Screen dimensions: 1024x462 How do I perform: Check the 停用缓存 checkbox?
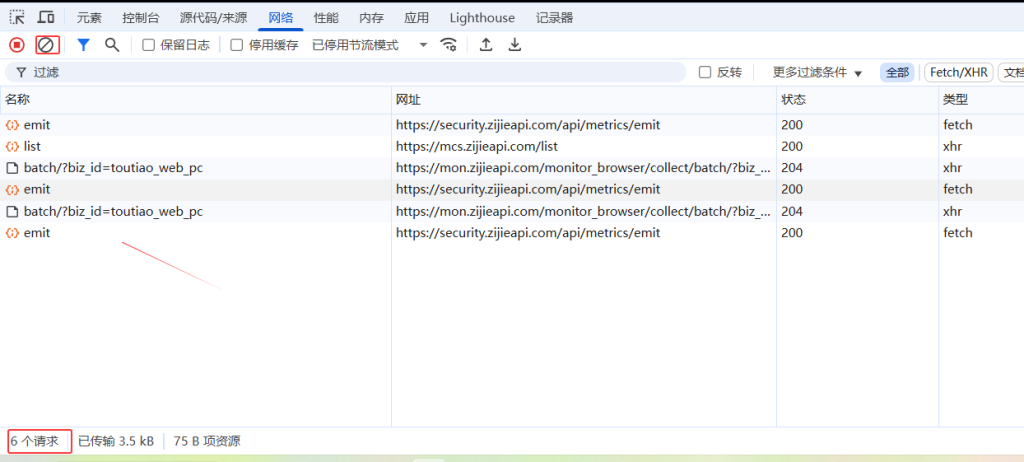[237, 45]
